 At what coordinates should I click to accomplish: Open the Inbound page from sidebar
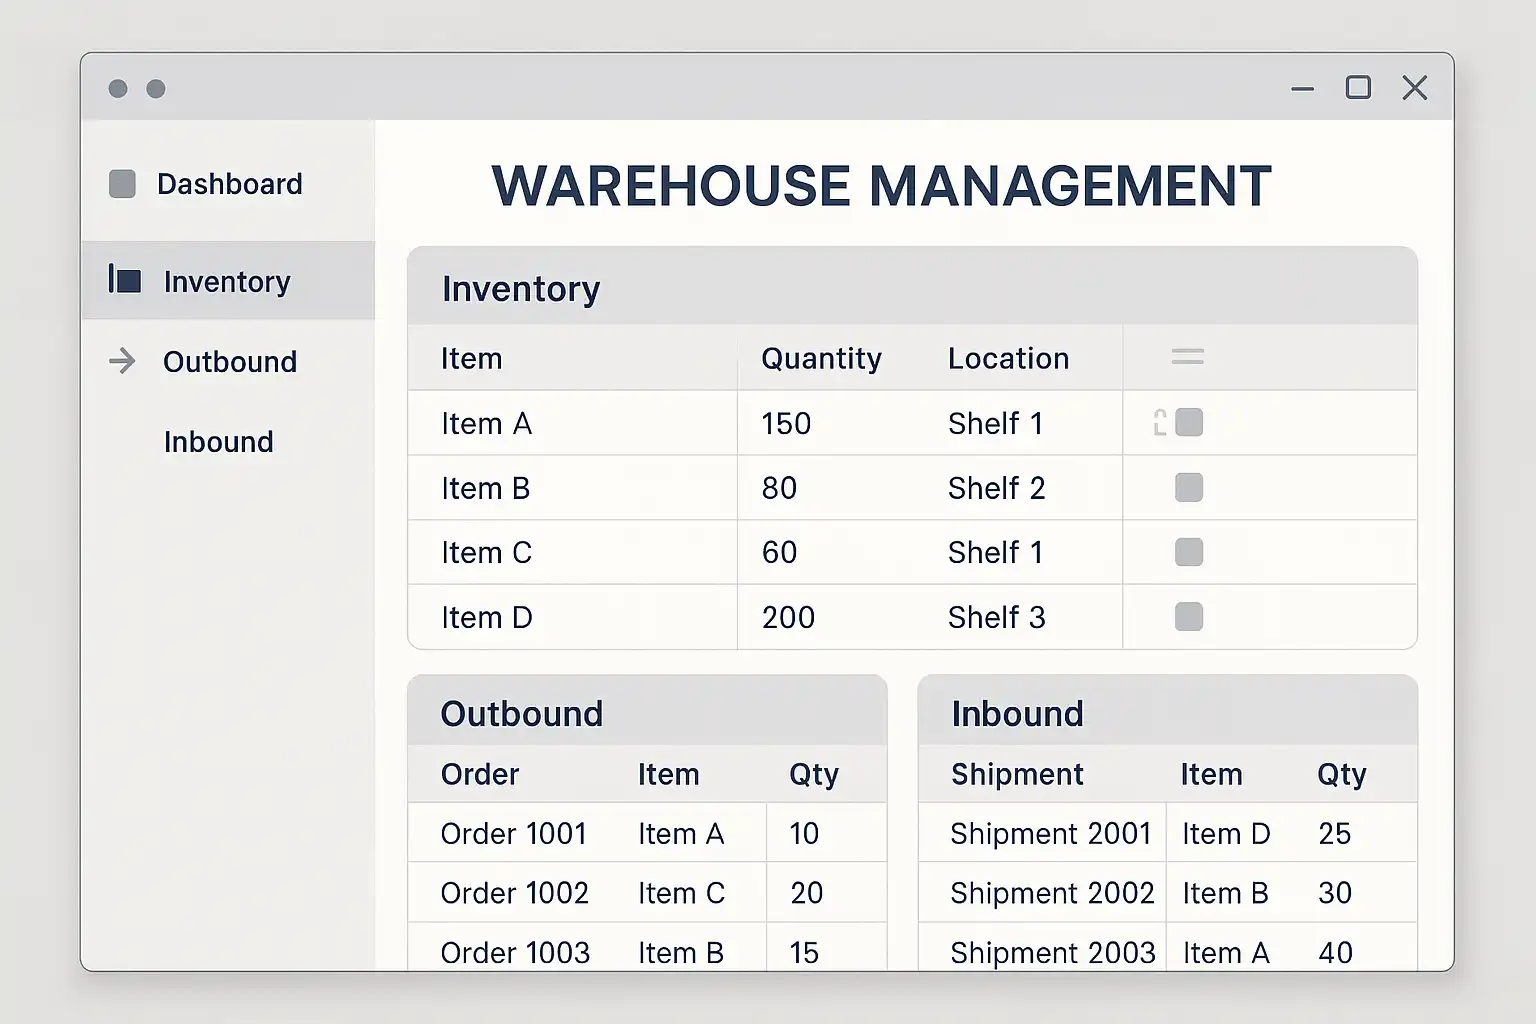(218, 442)
